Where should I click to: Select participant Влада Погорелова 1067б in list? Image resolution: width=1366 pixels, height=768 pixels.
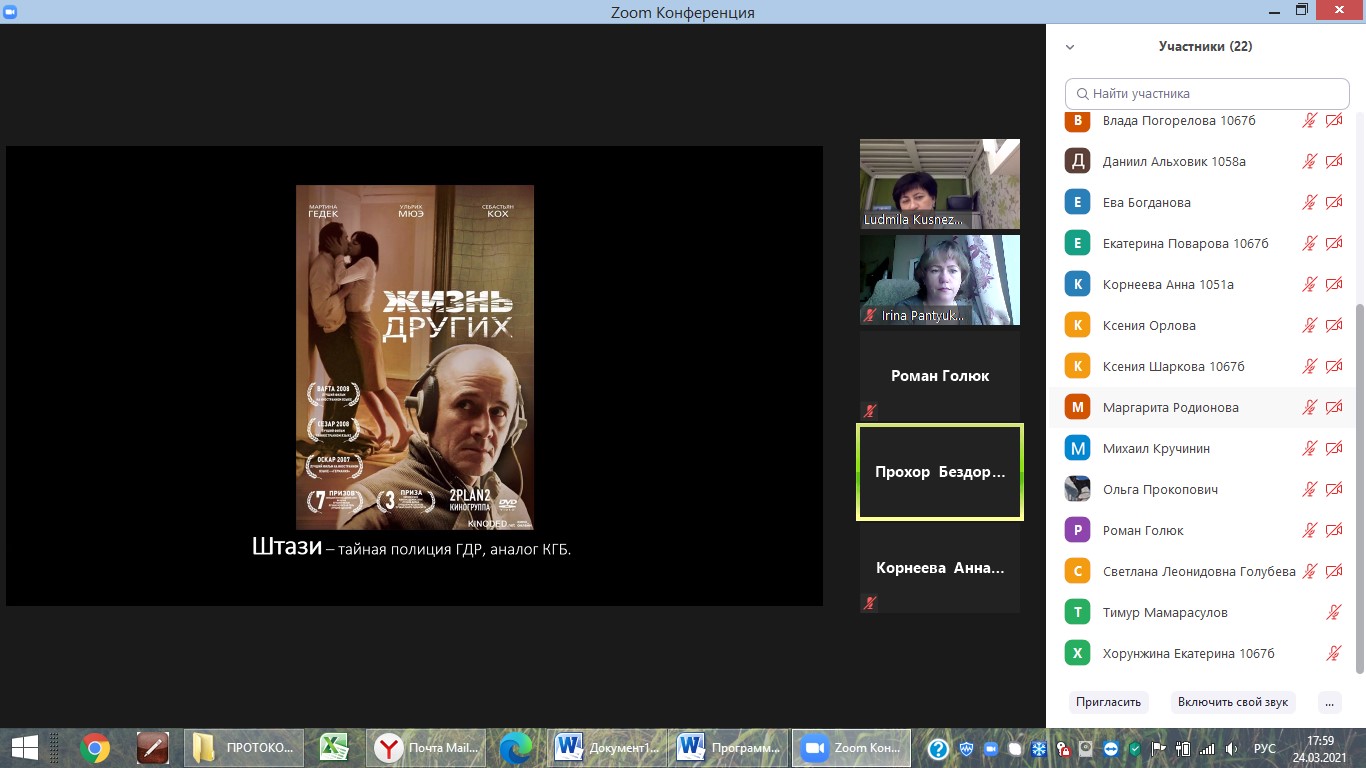pos(1201,120)
